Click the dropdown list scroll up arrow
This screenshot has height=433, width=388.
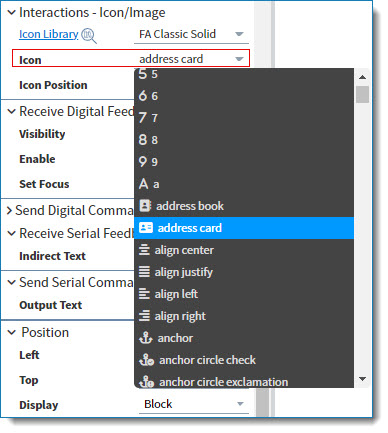[x=362, y=77]
